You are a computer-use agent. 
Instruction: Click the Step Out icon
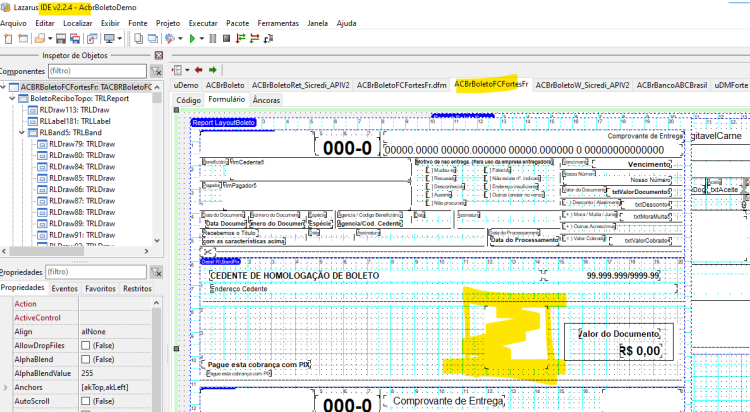point(268,39)
